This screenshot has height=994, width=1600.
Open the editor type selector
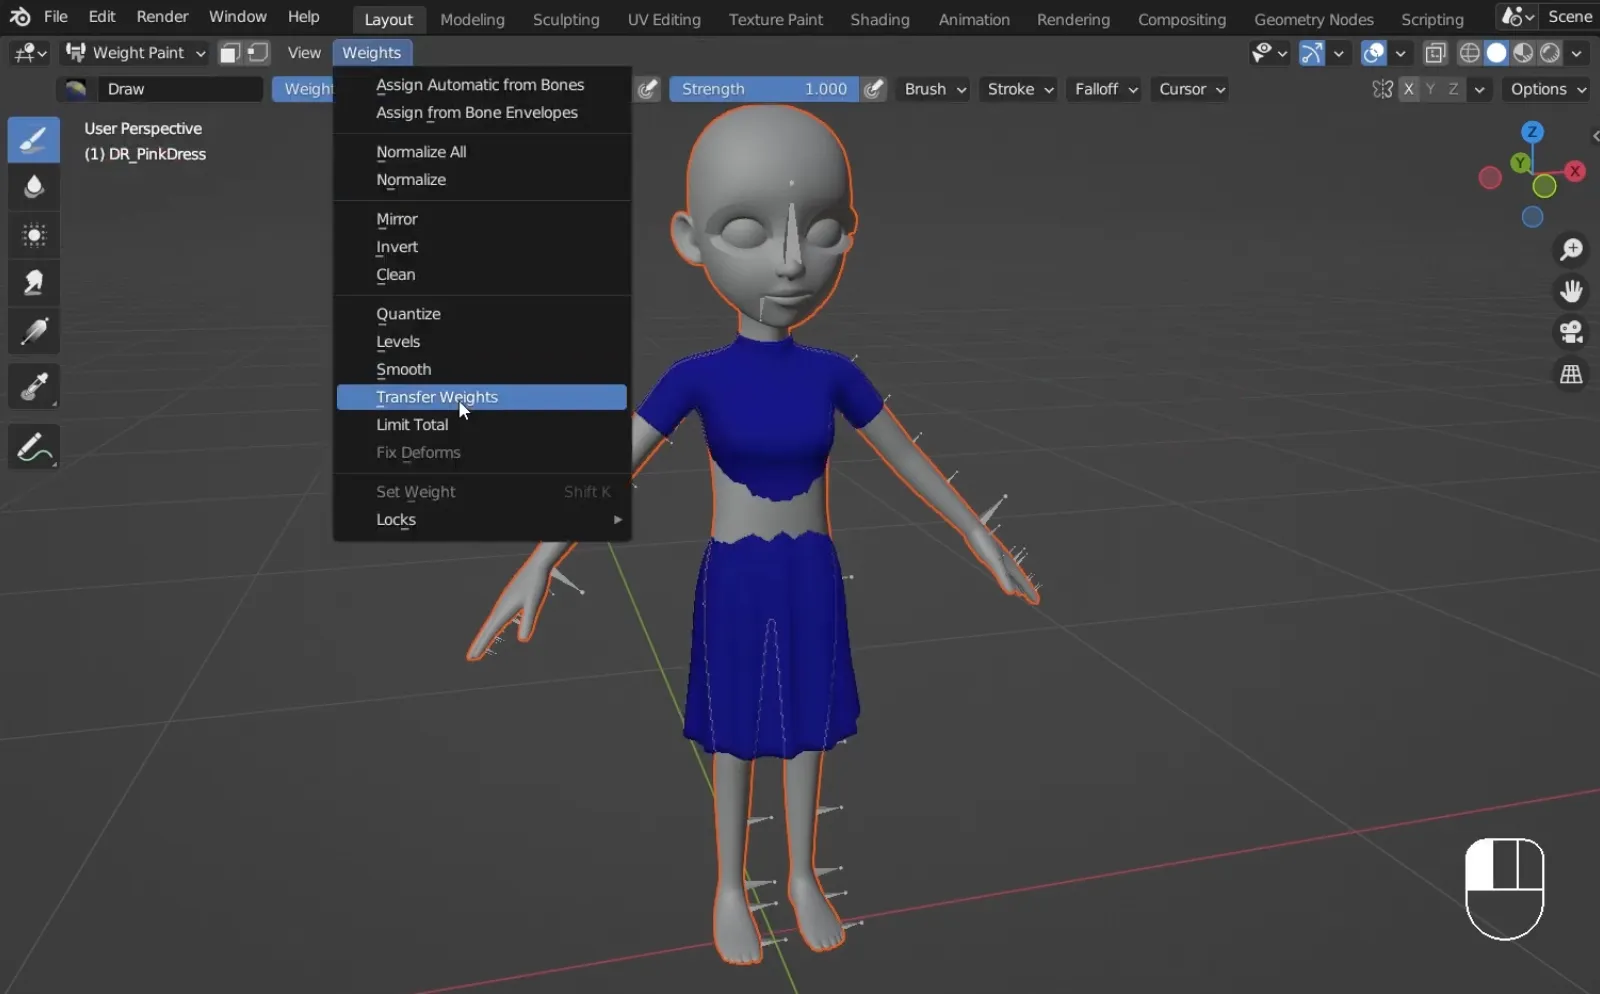tap(29, 52)
